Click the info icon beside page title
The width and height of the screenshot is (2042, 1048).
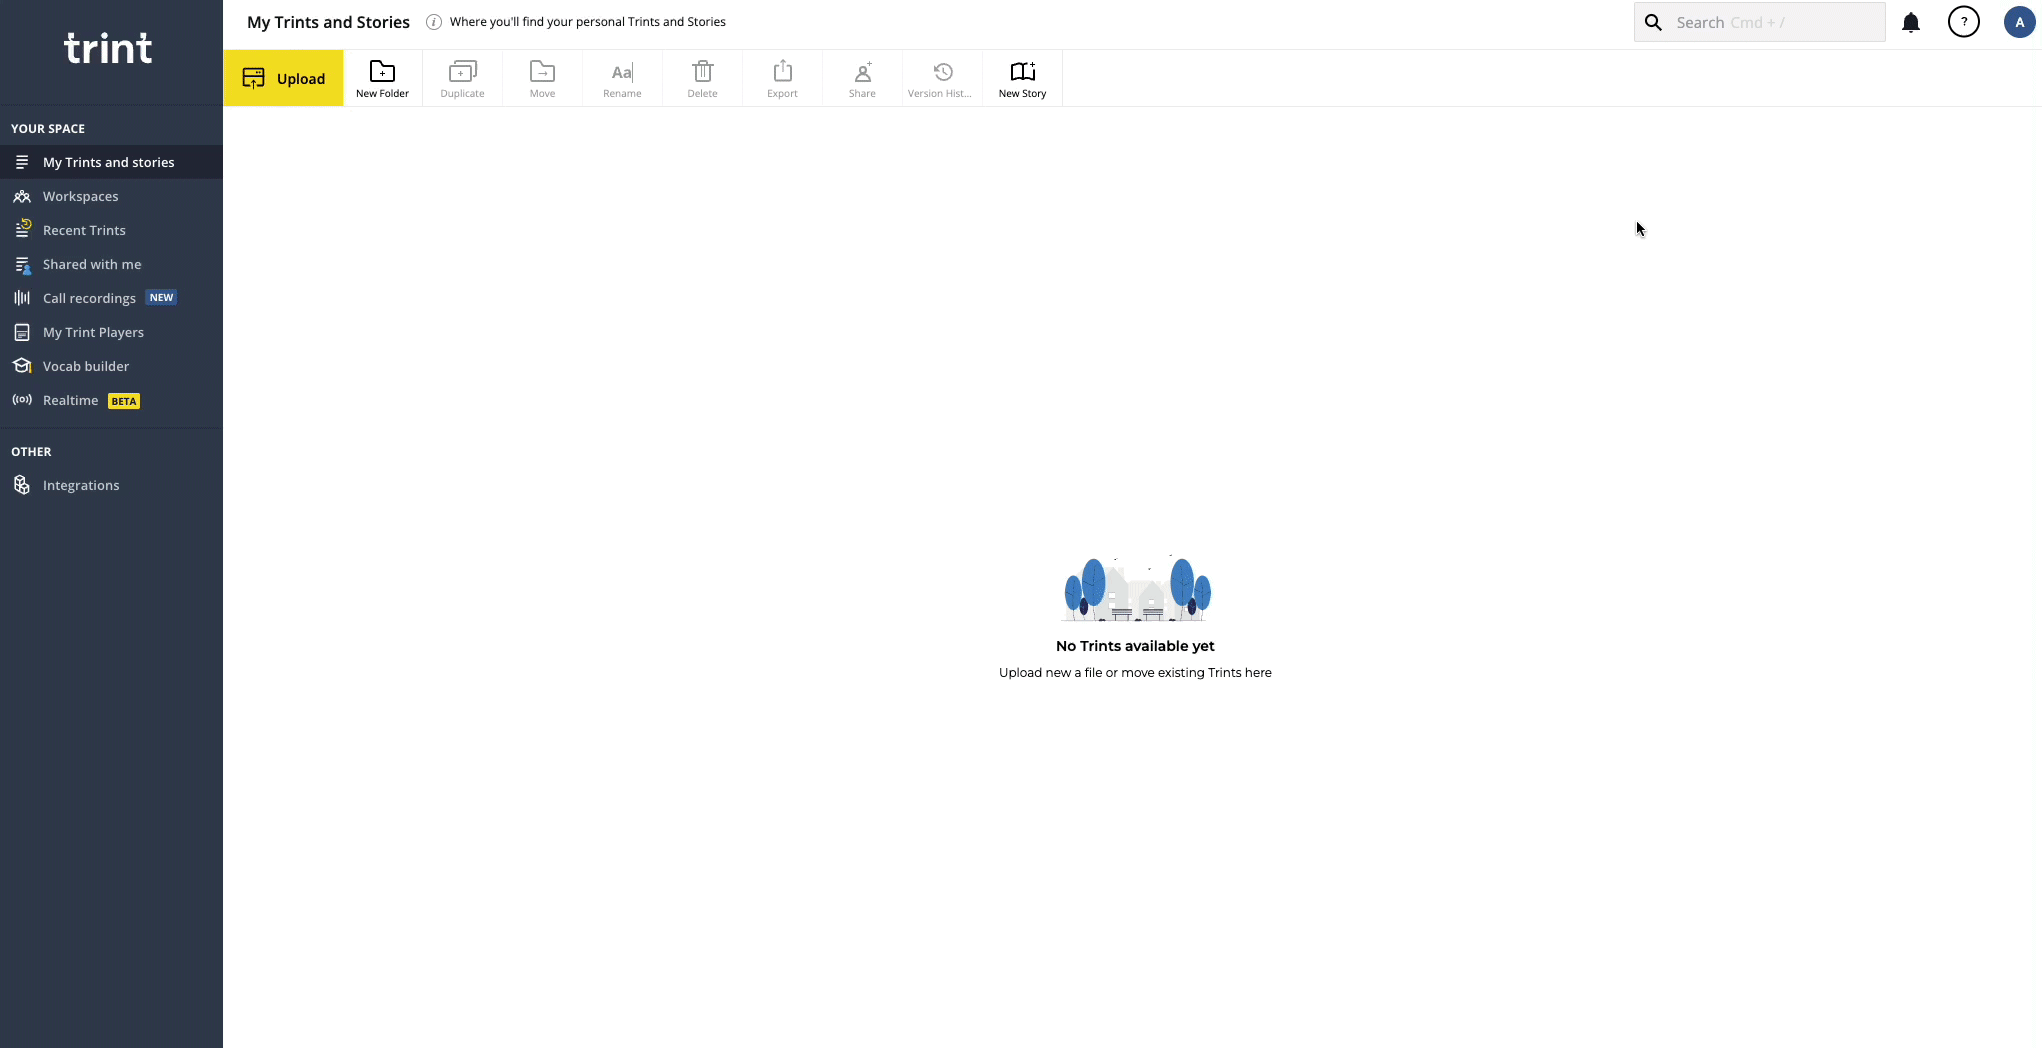click(x=434, y=22)
